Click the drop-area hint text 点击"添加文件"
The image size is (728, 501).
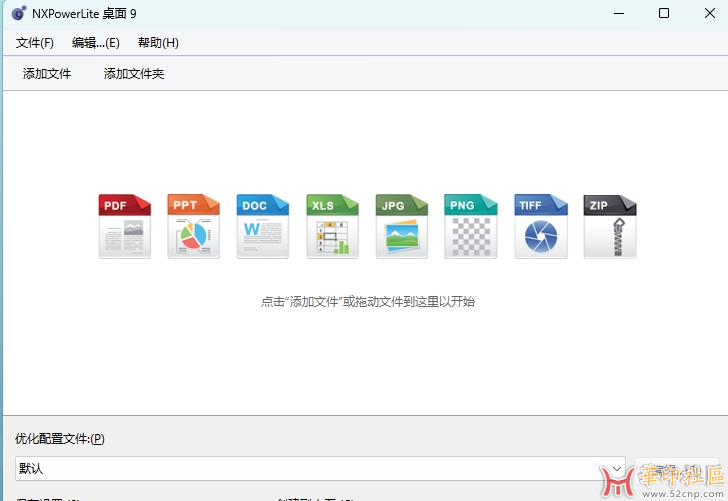click(367, 301)
